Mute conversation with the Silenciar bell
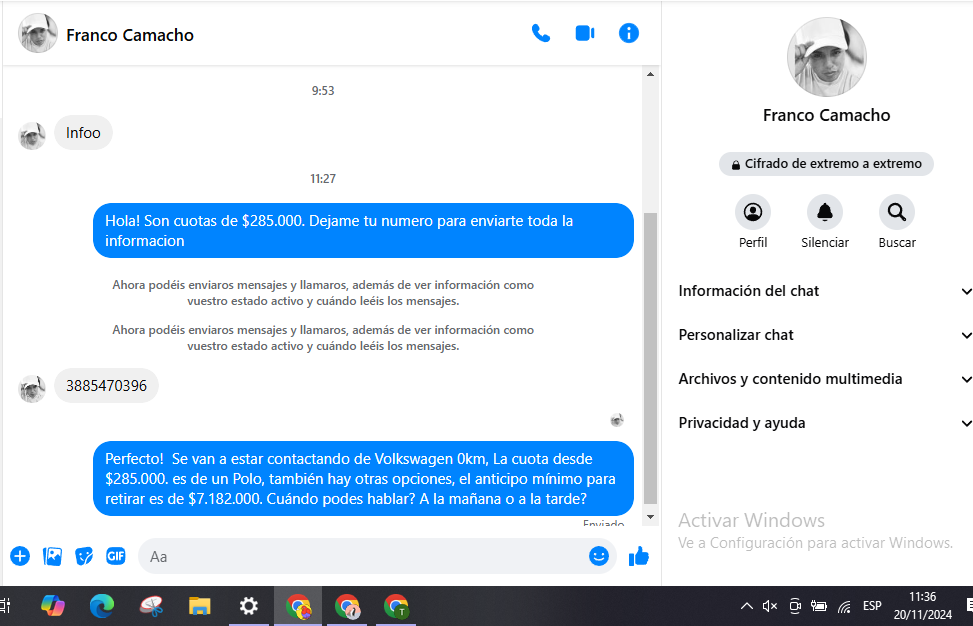The height and width of the screenshot is (626, 973). click(x=825, y=212)
